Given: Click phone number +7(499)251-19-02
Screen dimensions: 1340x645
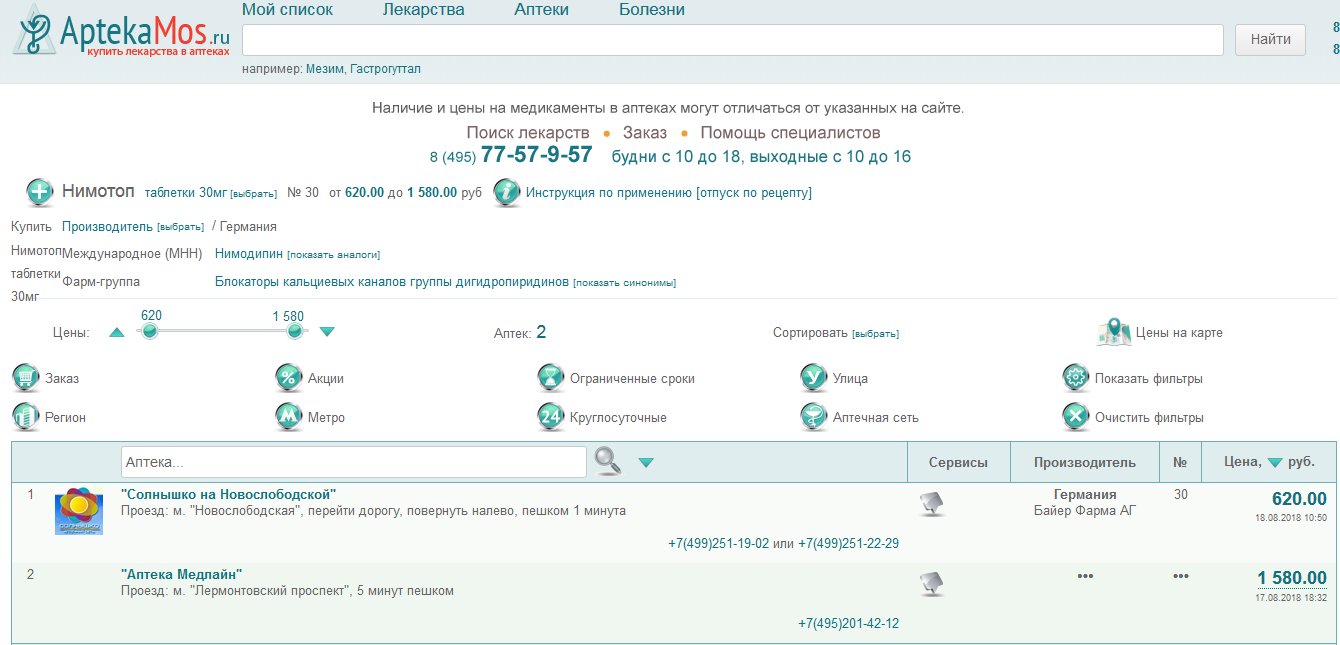Looking at the screenshot, I should (x=718, y=544).
